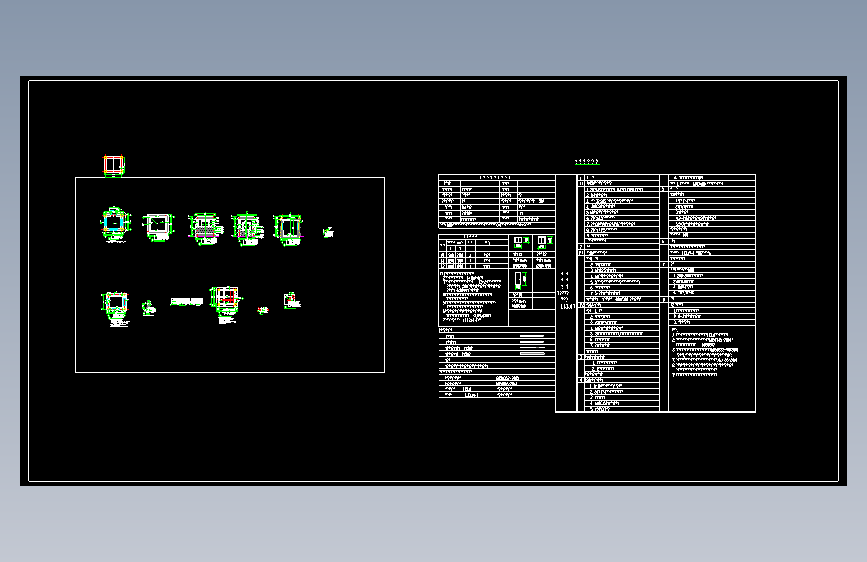Select the red-and-green square detail above the drawing frame

[x=114, y=166]
